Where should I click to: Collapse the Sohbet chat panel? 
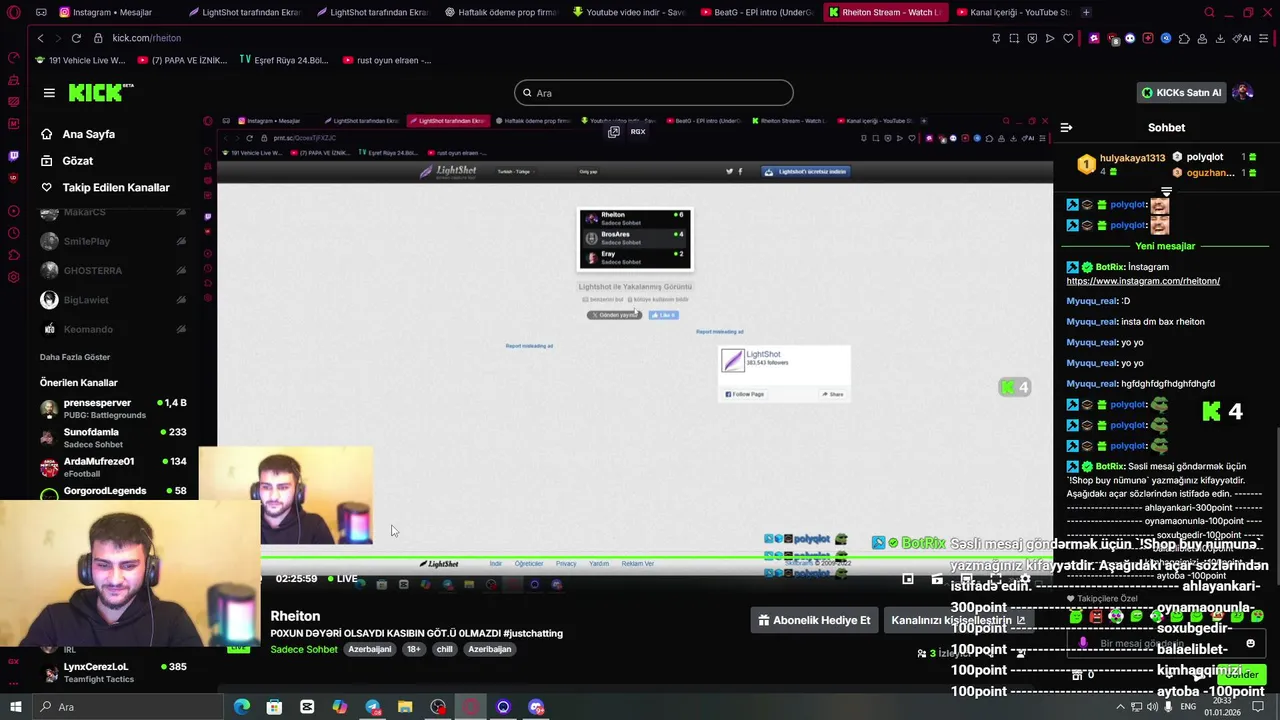[1066, 127]
